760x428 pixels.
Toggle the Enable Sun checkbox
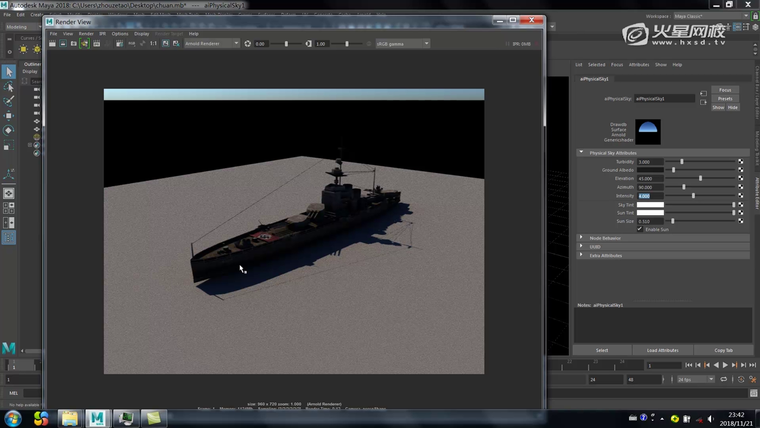[x=640, y=229]
